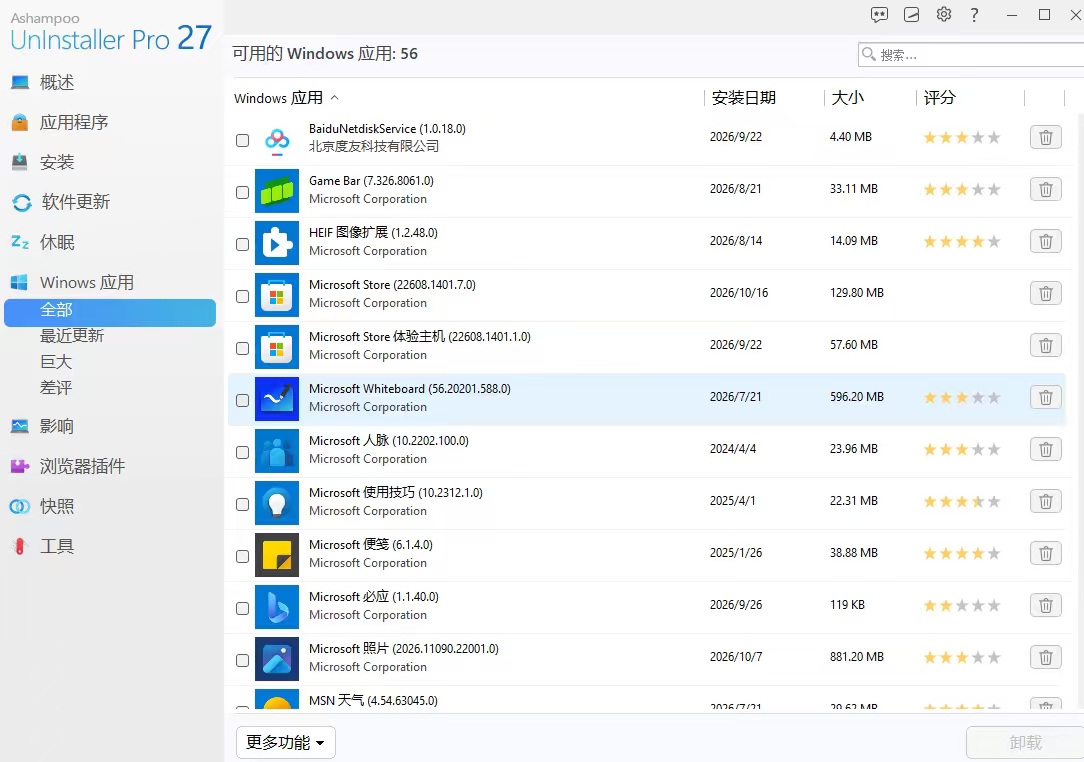1084x762 pixels.
Task: Click trash icon for Game Bar
Action: pyautogui.click(x=1045, y=189)
